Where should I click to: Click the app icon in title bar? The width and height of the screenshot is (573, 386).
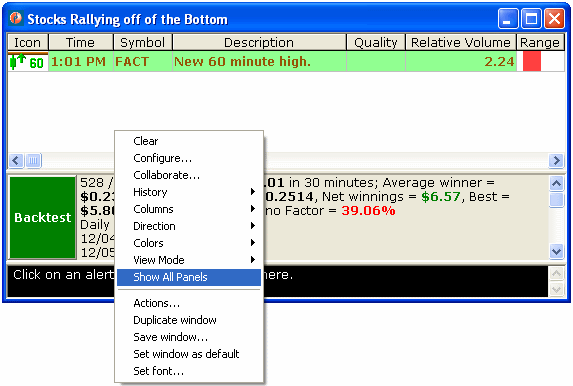click(16, 18)
